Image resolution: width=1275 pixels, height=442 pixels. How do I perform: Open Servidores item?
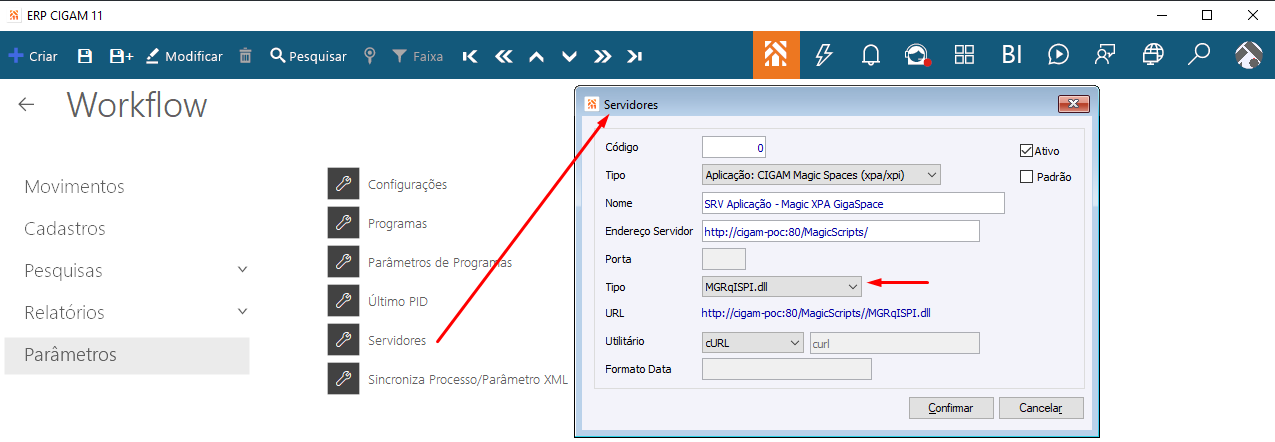[x=378, y=340]
